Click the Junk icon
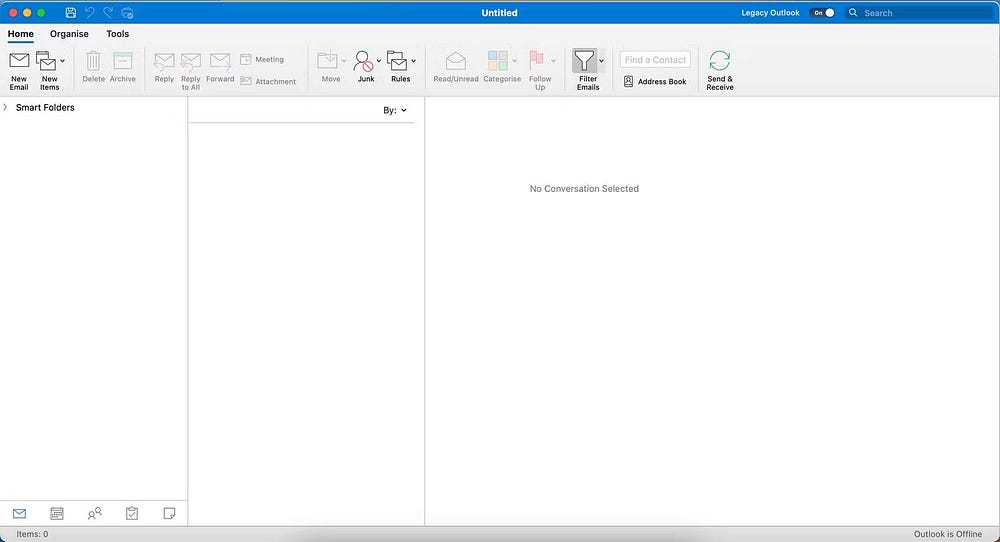 pyautogui.click(x=364, y=61)
